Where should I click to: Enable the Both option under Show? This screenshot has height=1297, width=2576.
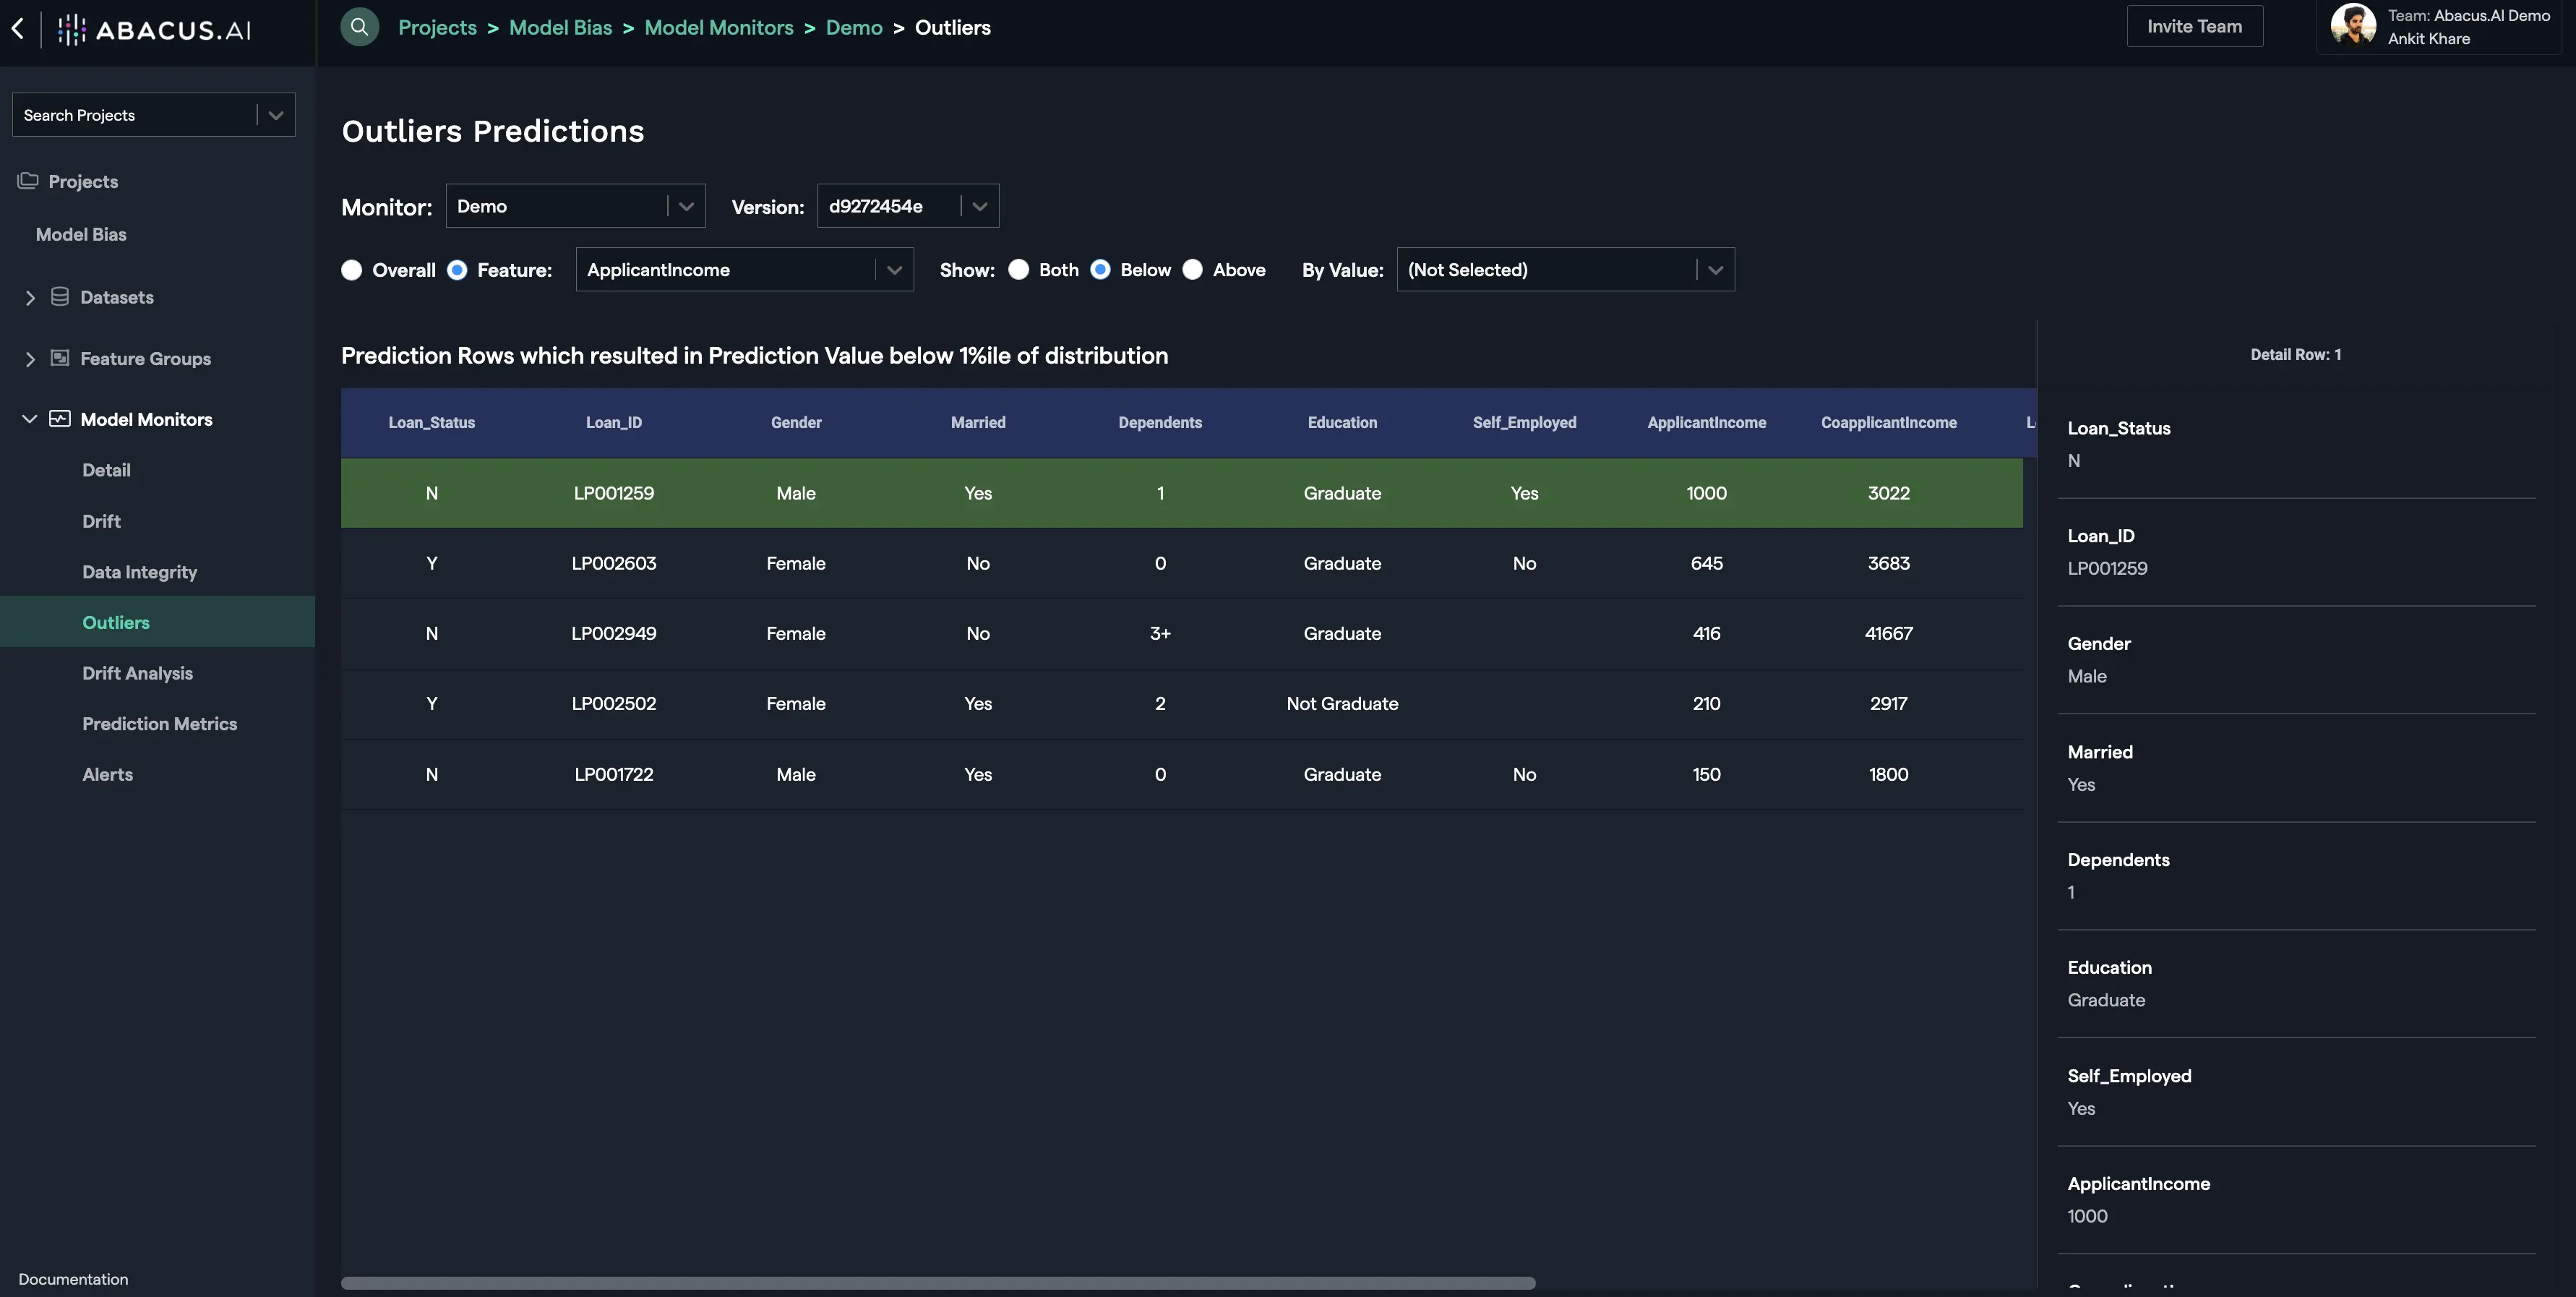1020,270
